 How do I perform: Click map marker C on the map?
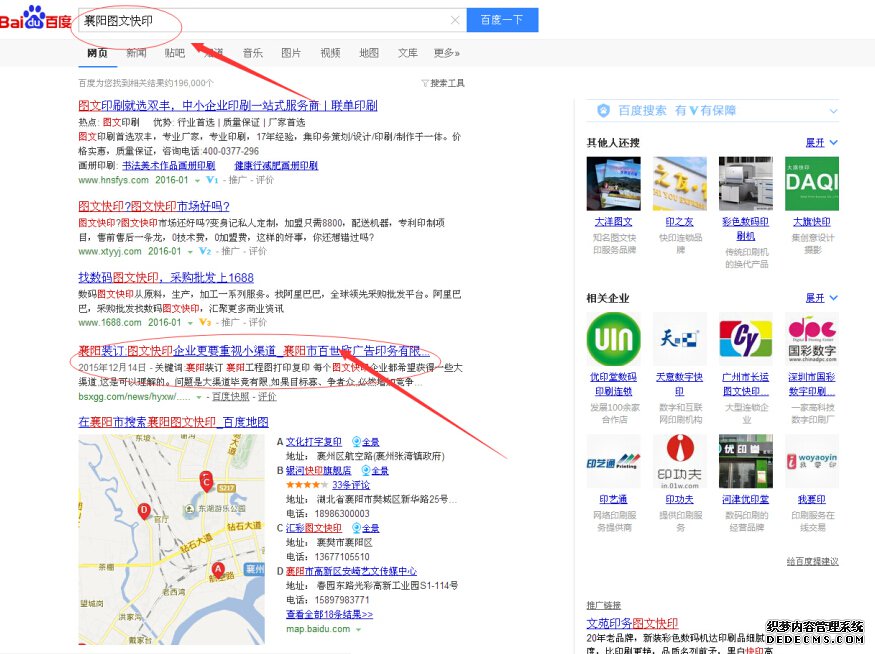[x=206, y=482]
